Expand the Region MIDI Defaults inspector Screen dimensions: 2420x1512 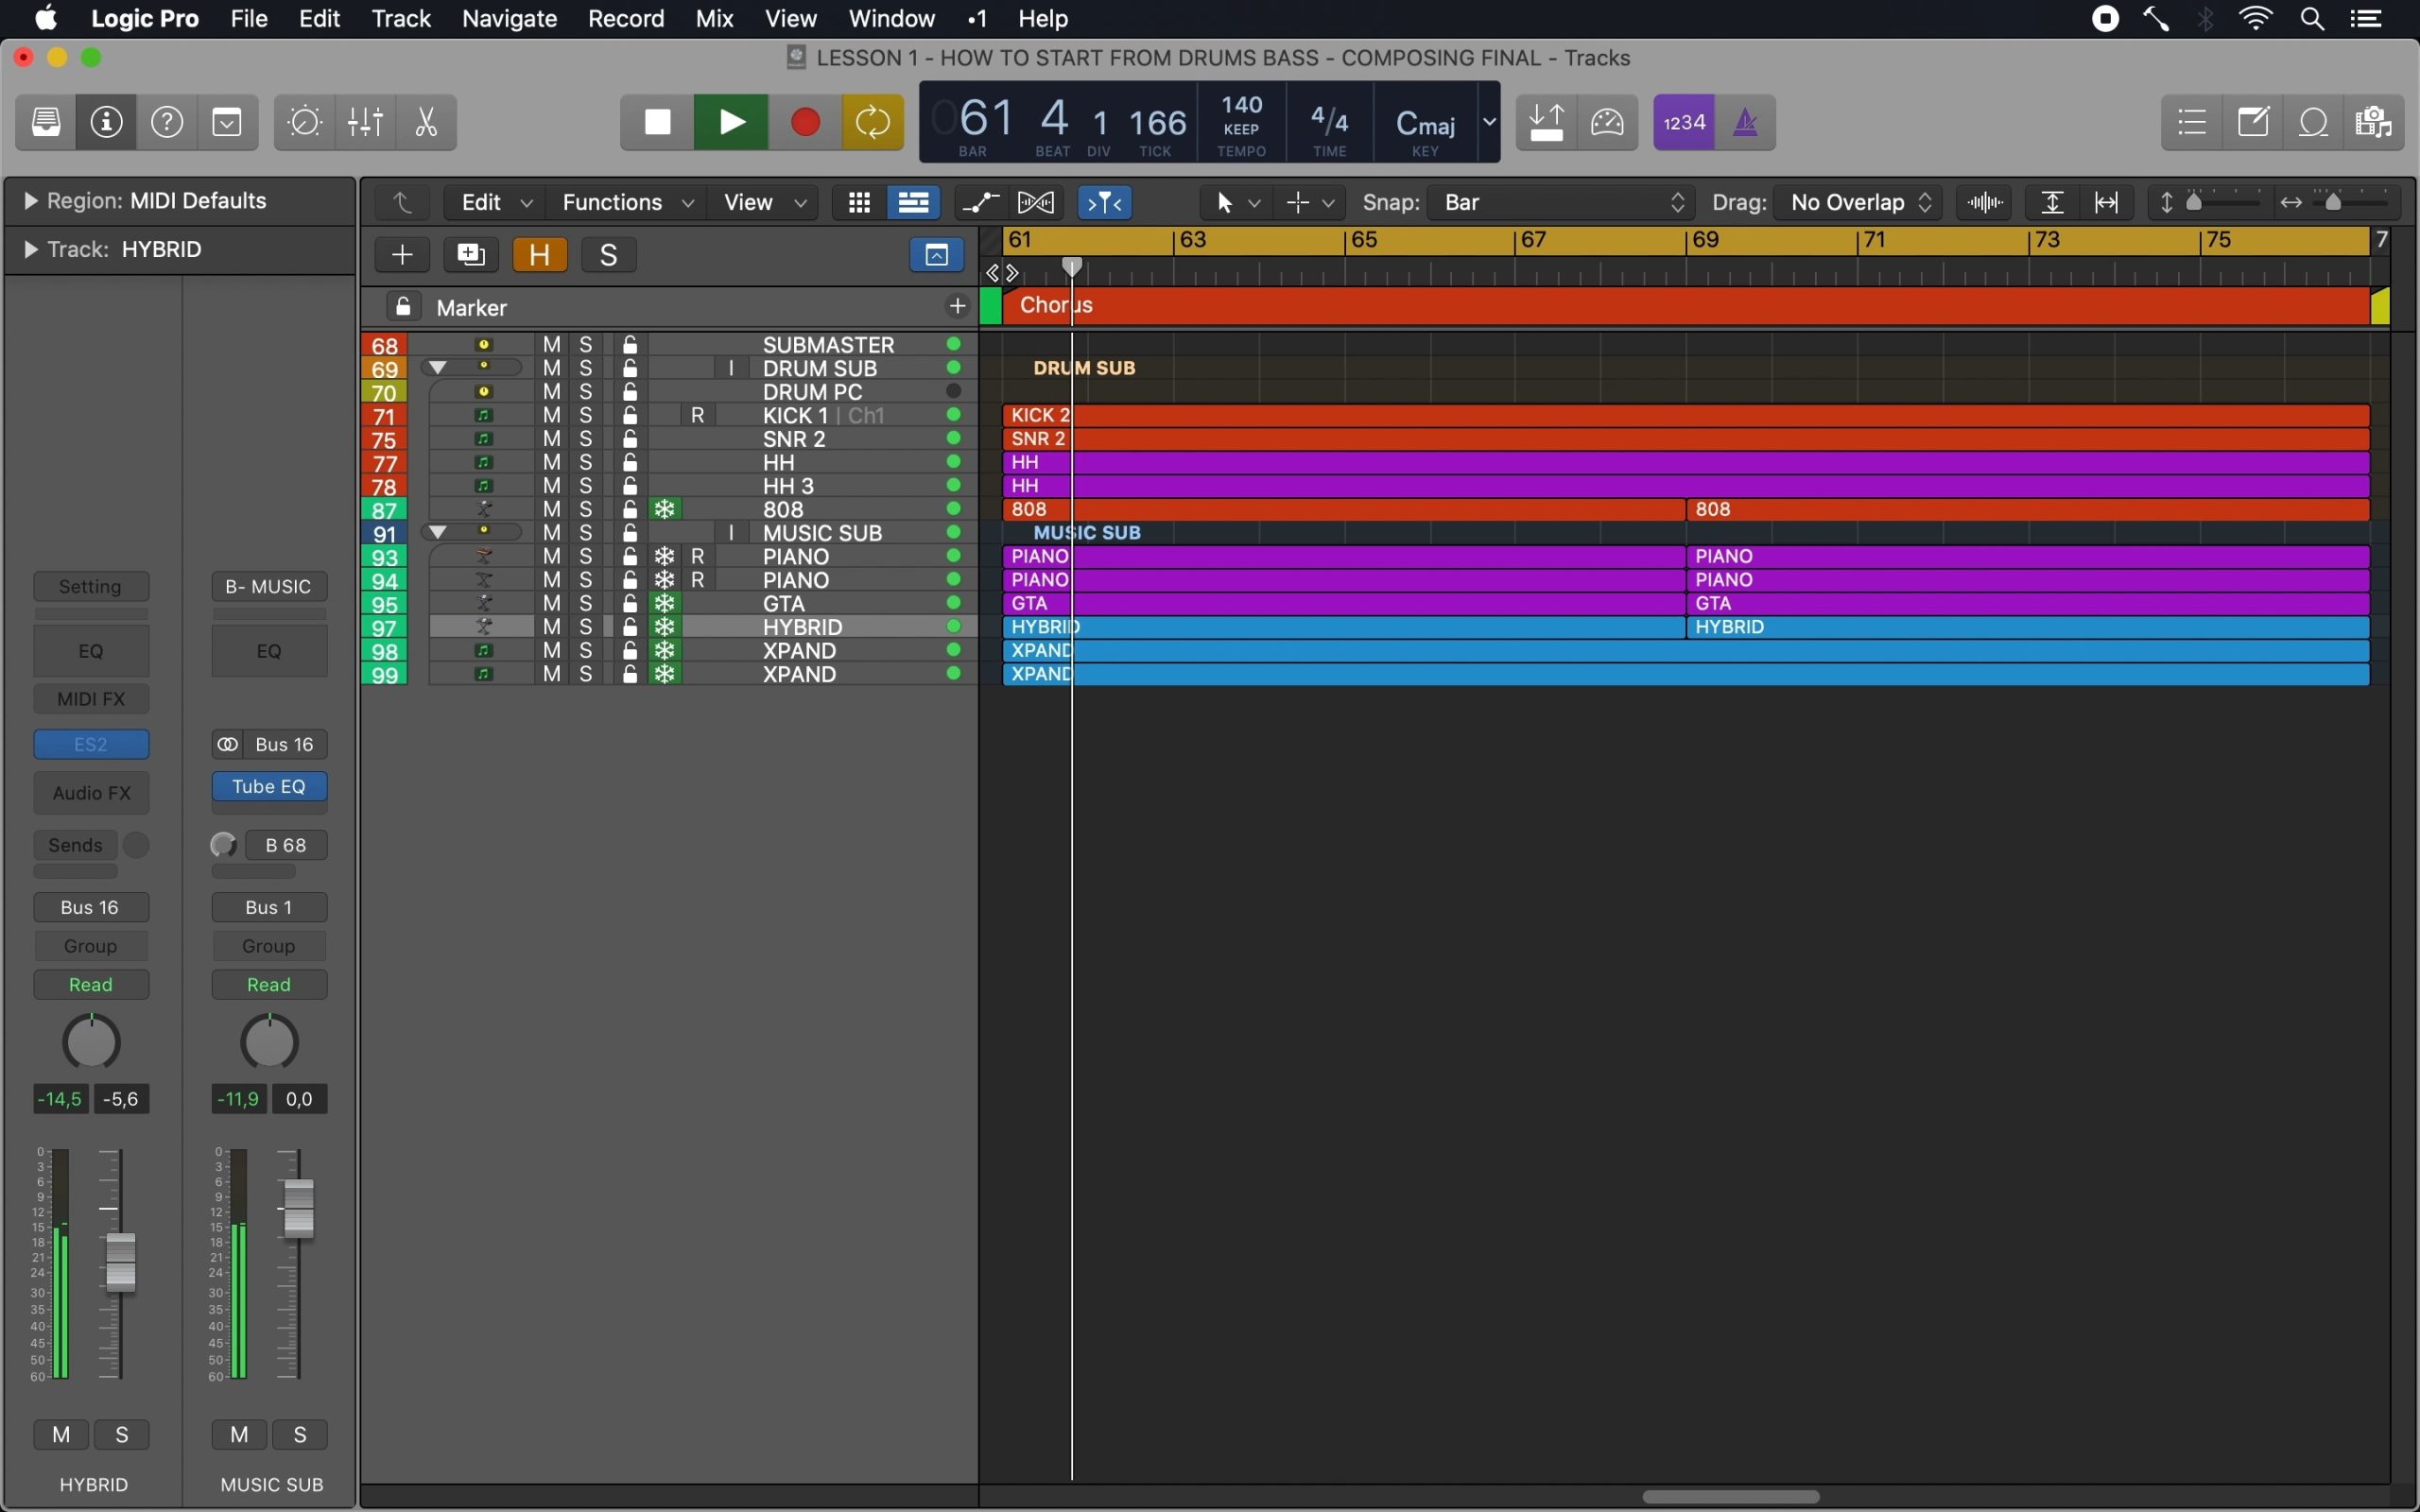point(30,201)
